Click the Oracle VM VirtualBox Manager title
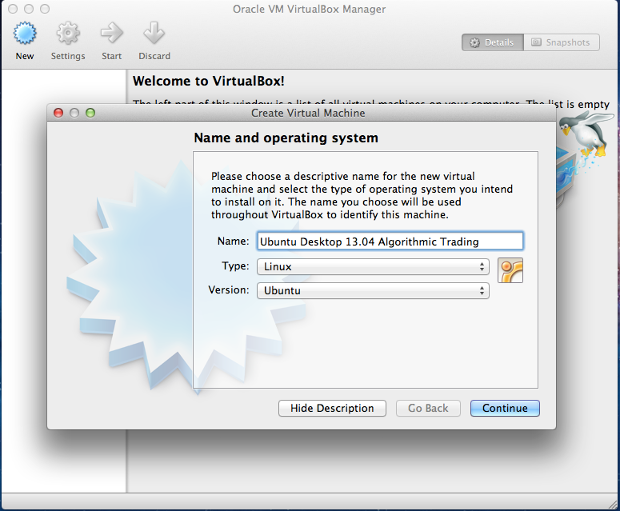 pyautogui.click(x=309, y=9)
